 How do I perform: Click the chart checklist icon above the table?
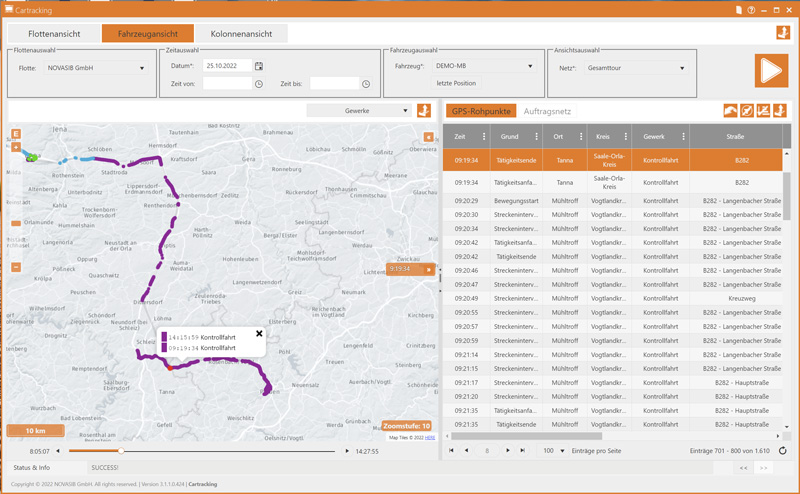coord(763,111)
